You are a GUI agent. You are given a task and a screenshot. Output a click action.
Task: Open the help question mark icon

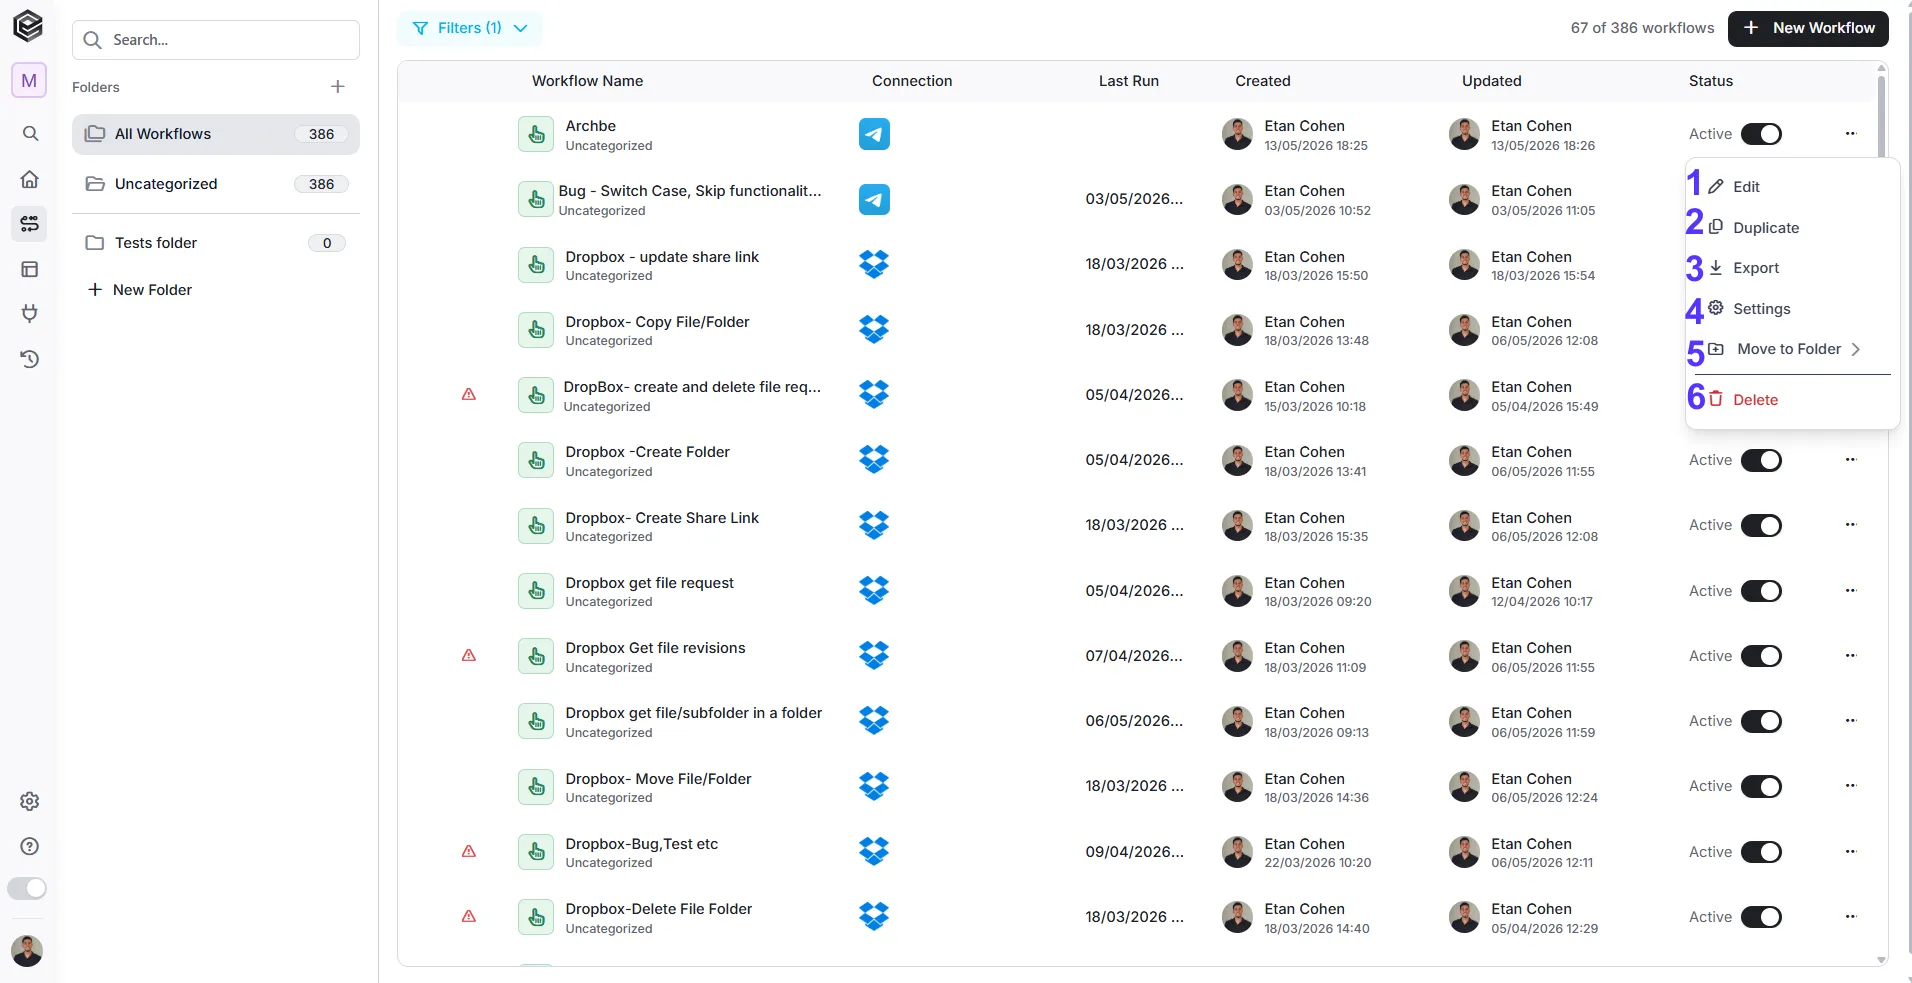click(30, 846)
